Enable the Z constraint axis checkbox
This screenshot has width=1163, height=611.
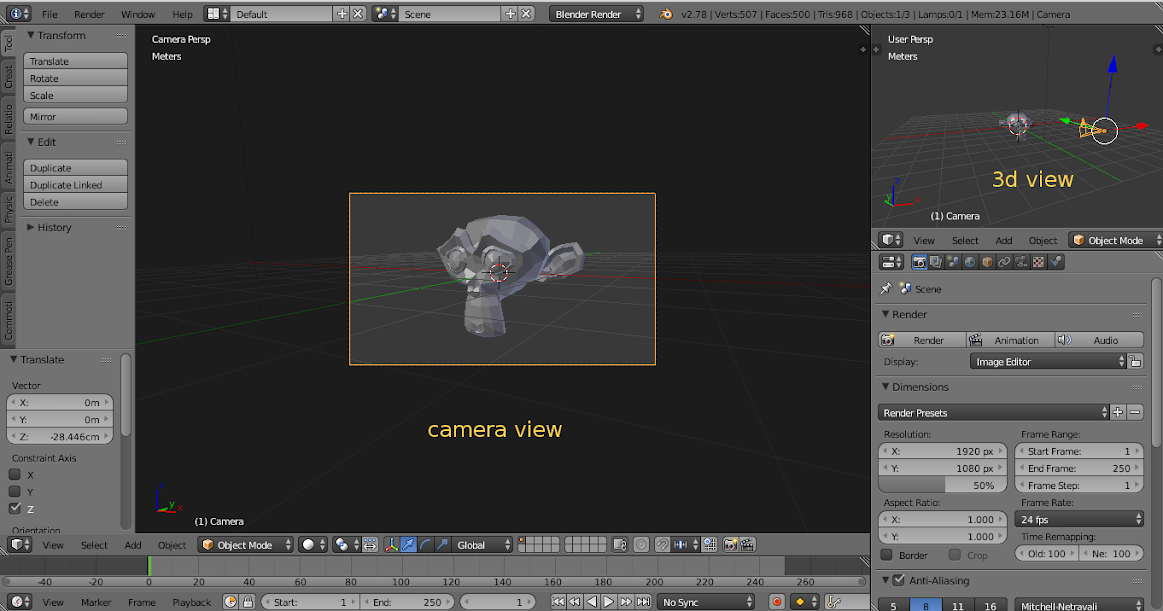tap(15, 508)
